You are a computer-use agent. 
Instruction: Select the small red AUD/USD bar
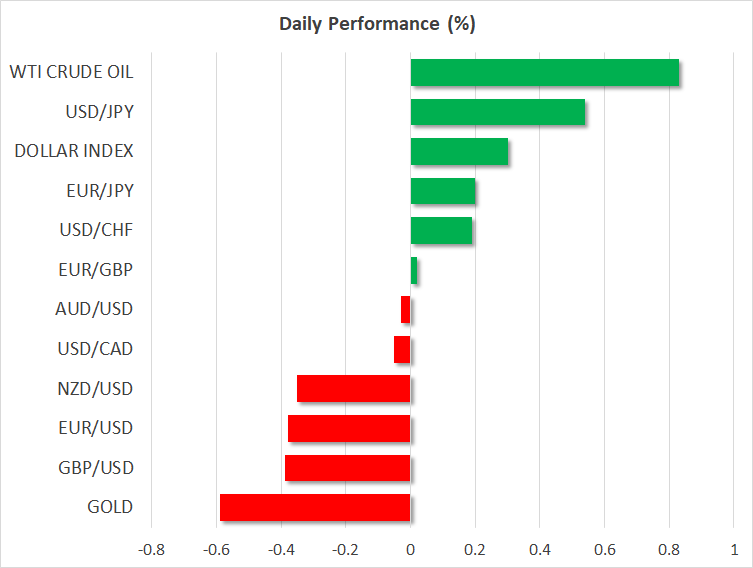pyautogui.click(x=406, y=310)
